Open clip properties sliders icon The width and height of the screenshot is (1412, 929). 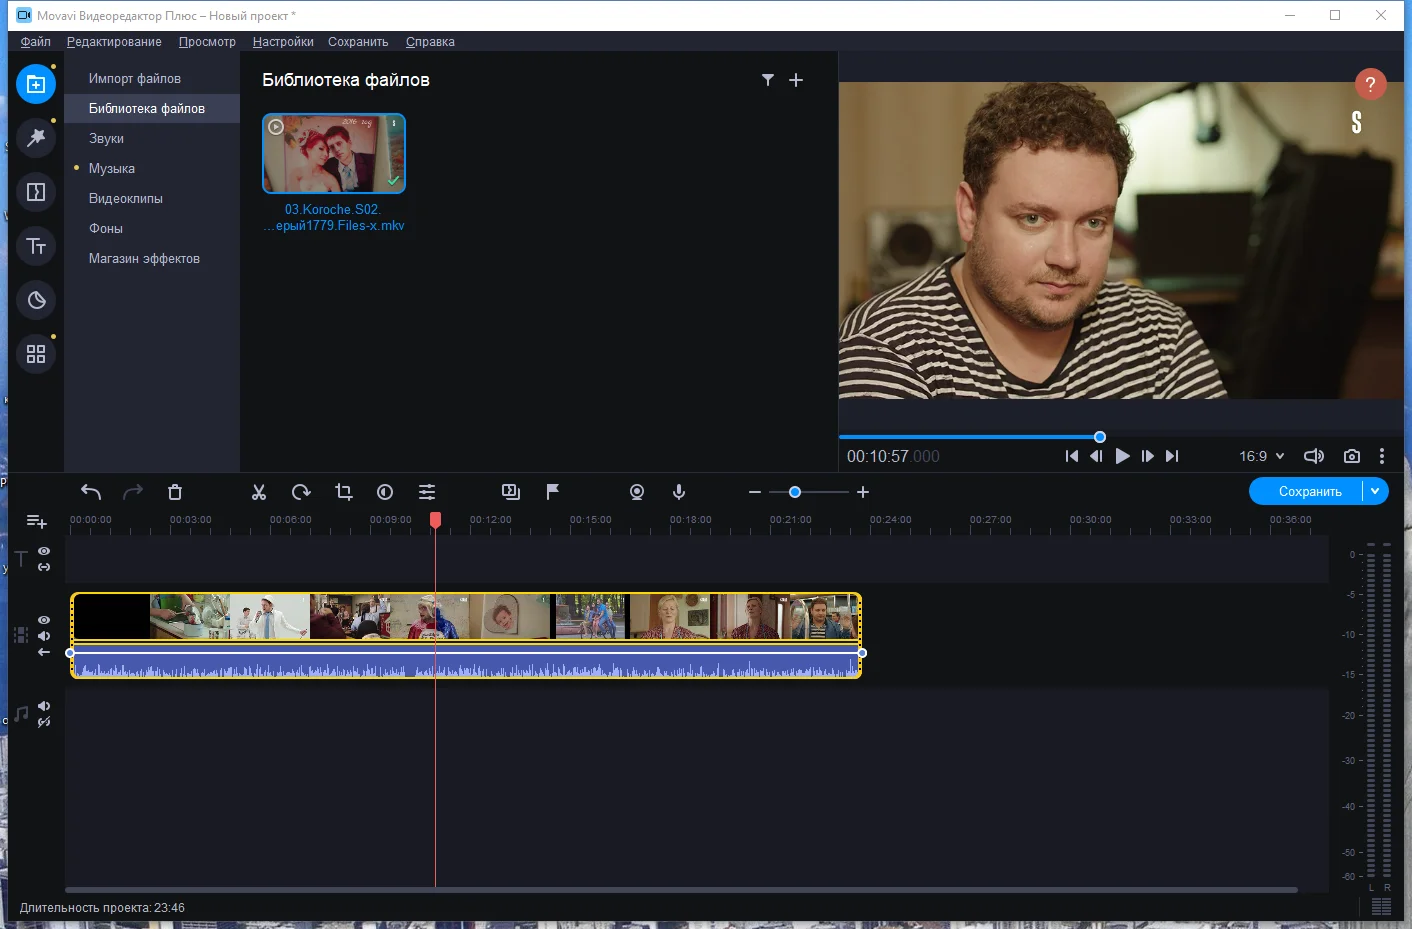[427, 492]
